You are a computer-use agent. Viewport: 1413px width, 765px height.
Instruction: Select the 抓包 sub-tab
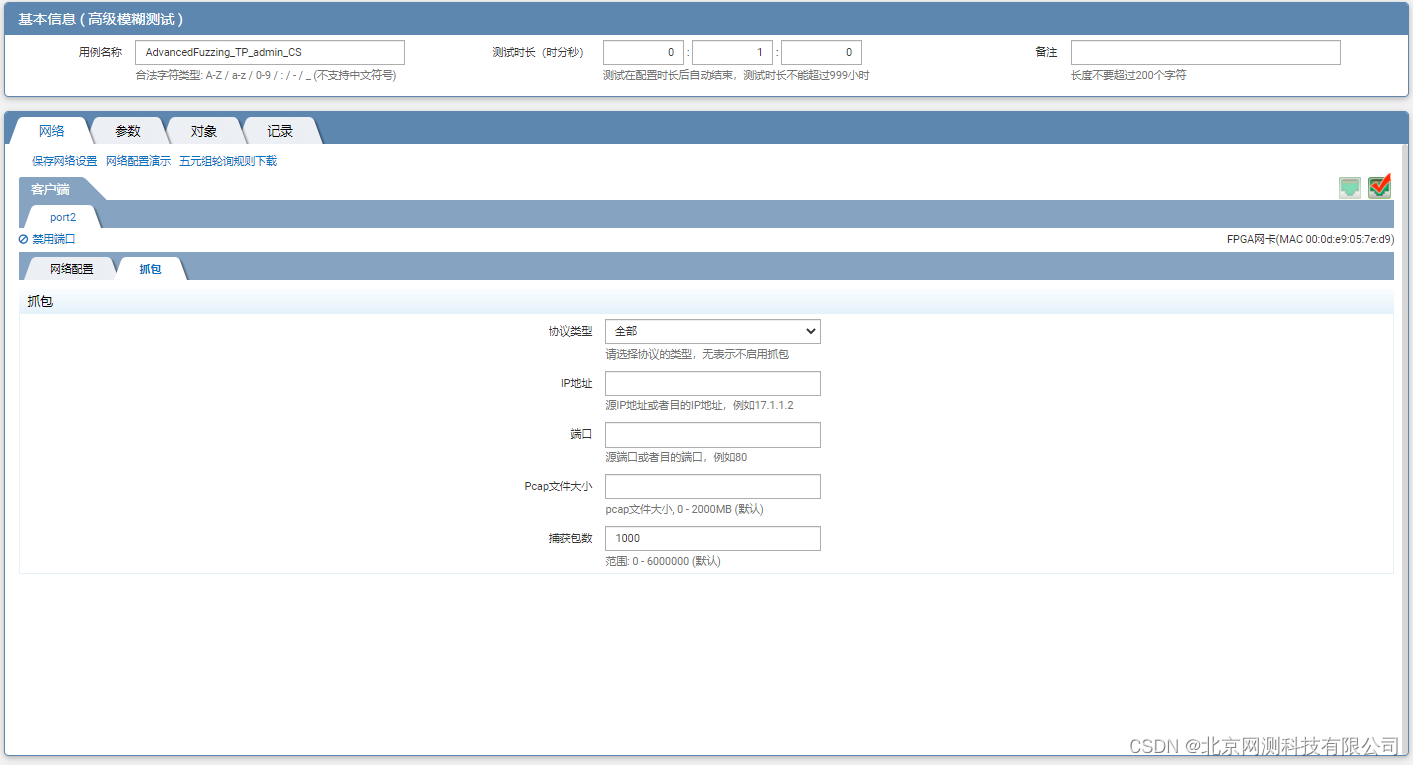(x=150, y=268)
